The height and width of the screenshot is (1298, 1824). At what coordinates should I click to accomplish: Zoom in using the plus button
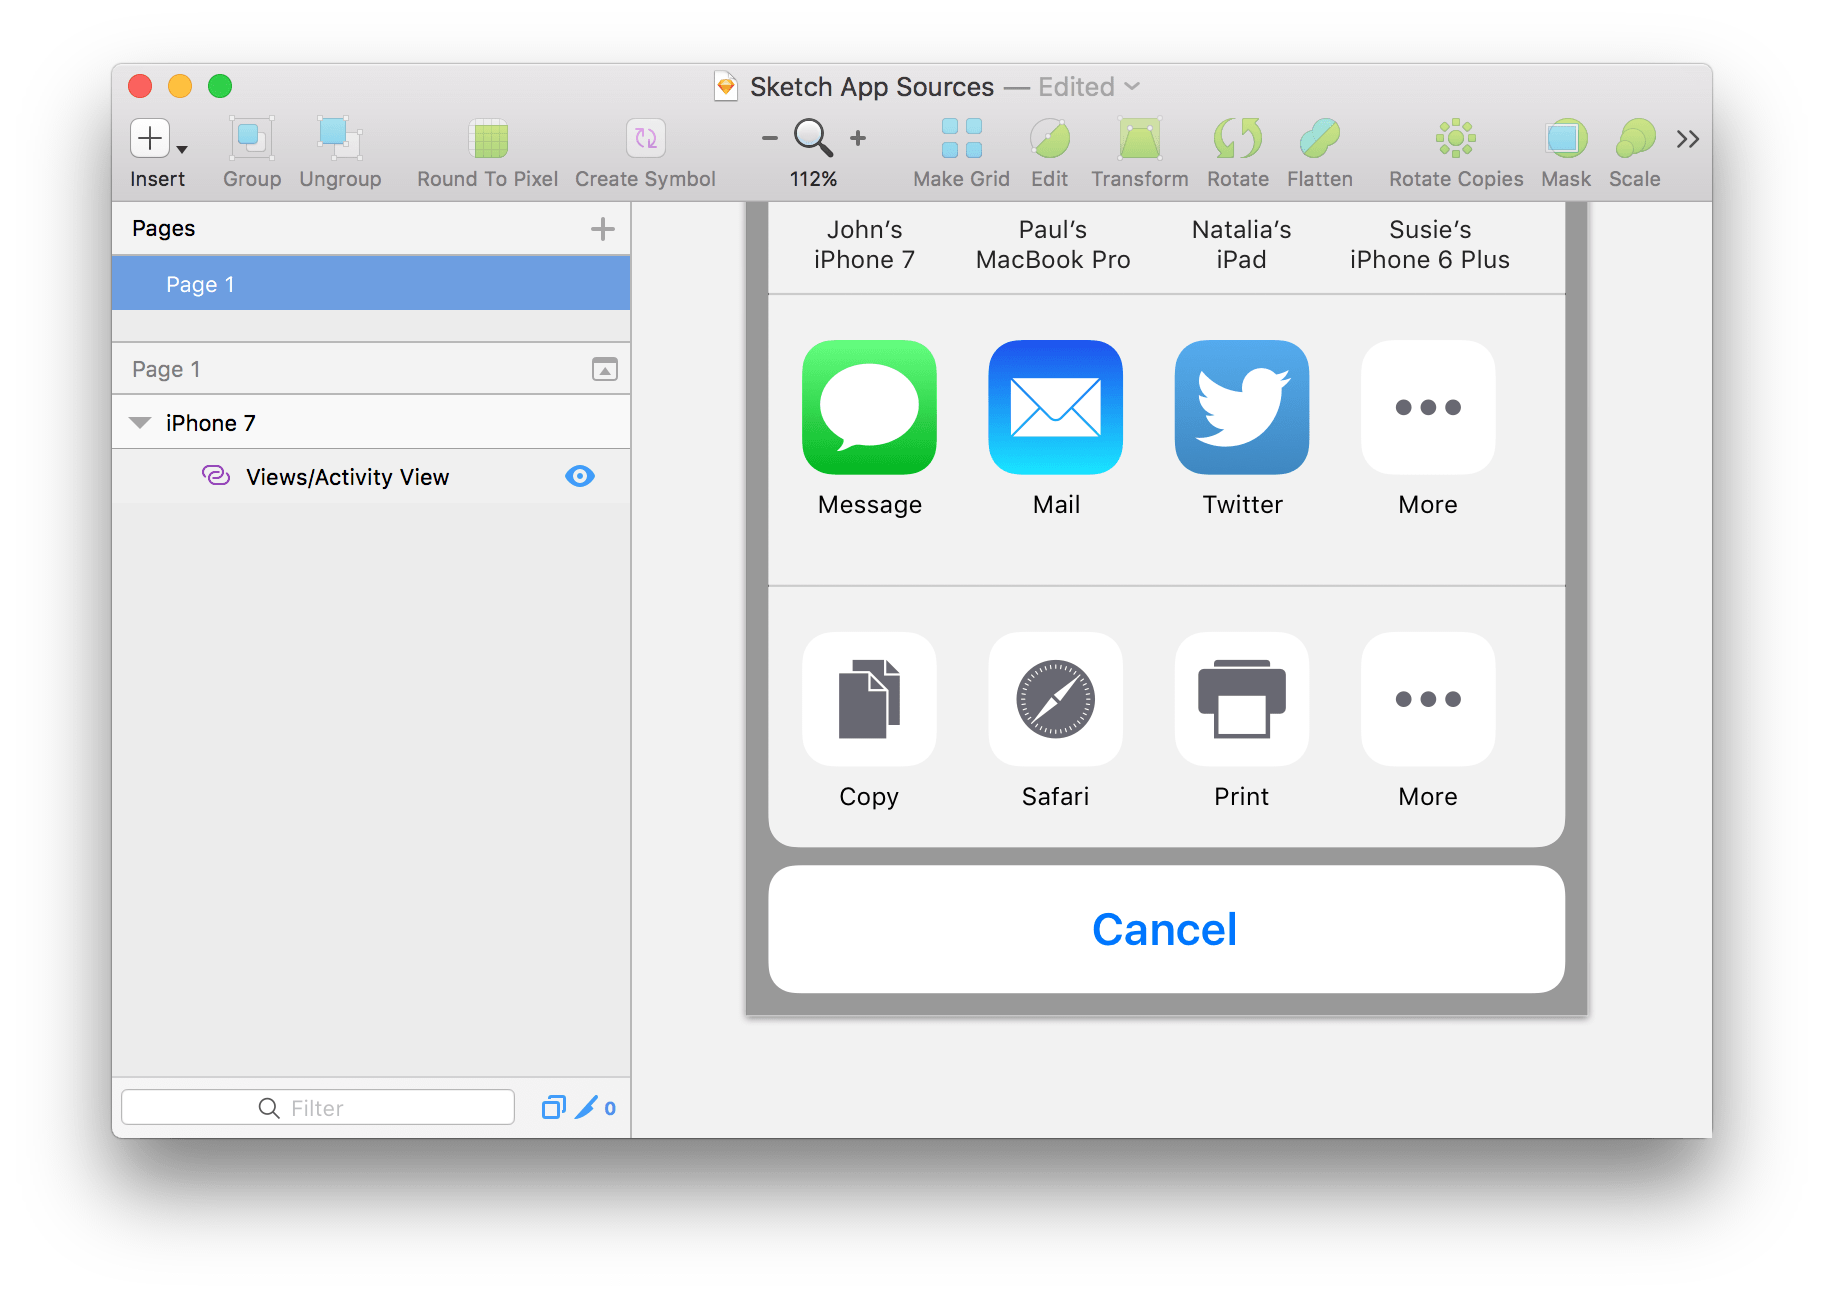click(x=857, y=137)
